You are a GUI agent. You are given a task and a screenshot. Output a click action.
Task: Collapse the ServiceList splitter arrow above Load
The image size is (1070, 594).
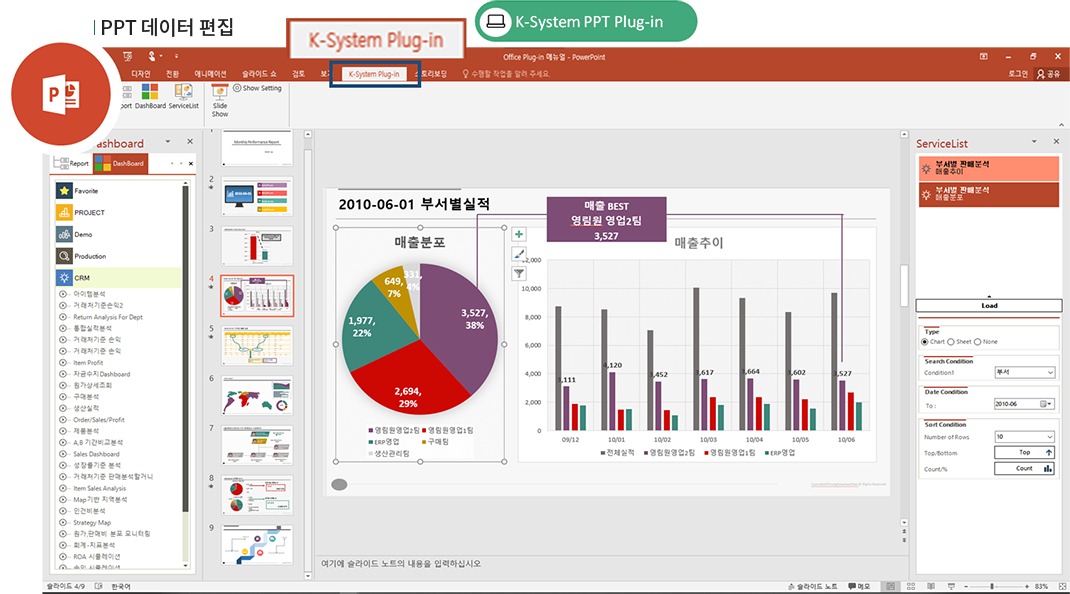tap(989, 296)
